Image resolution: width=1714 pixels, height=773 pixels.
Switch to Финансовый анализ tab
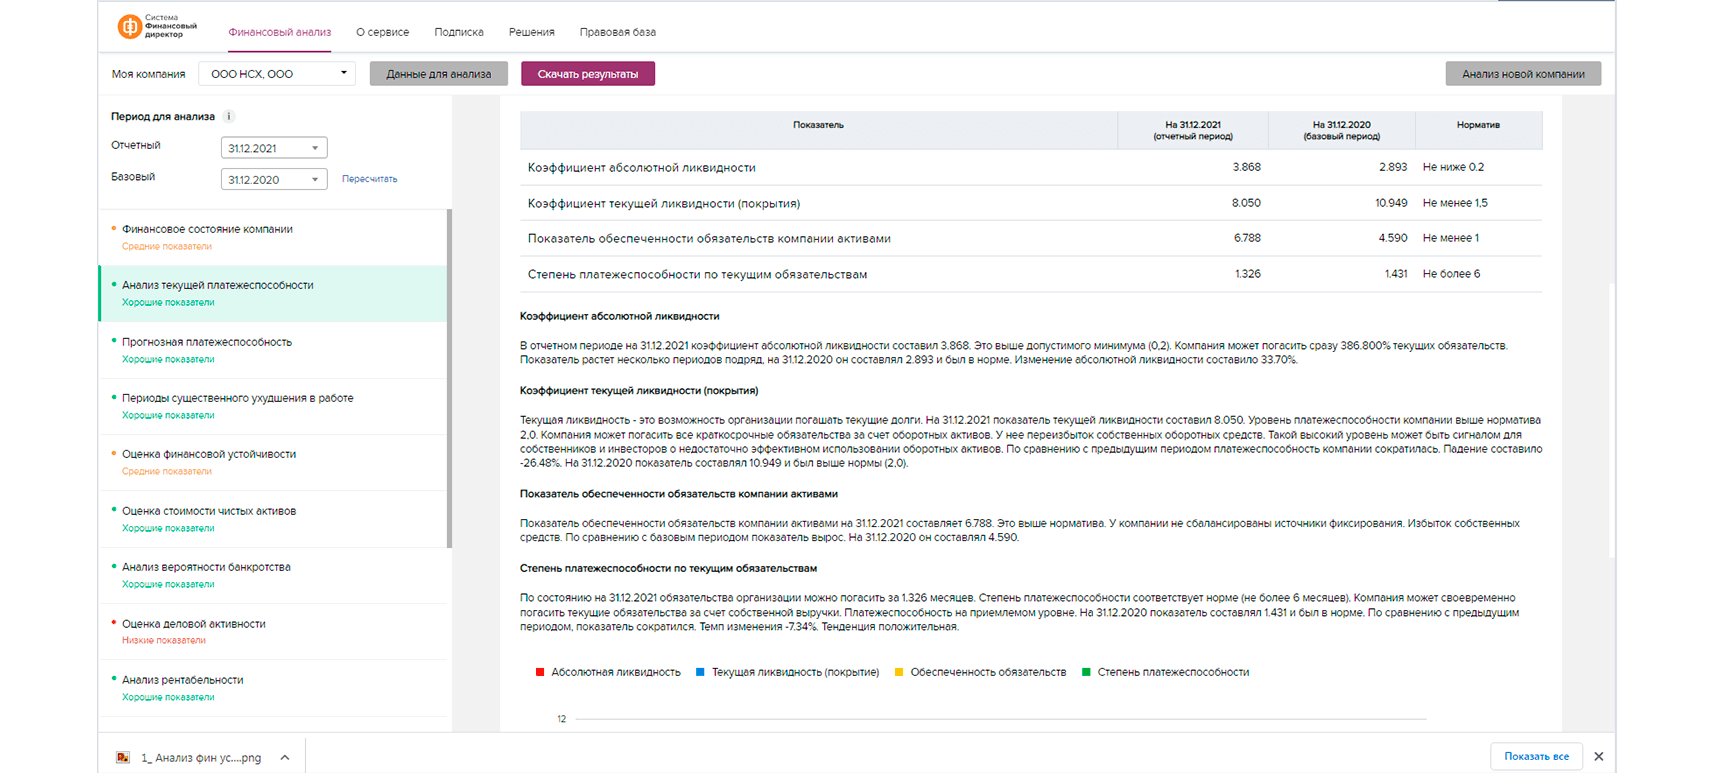[279, 32]
